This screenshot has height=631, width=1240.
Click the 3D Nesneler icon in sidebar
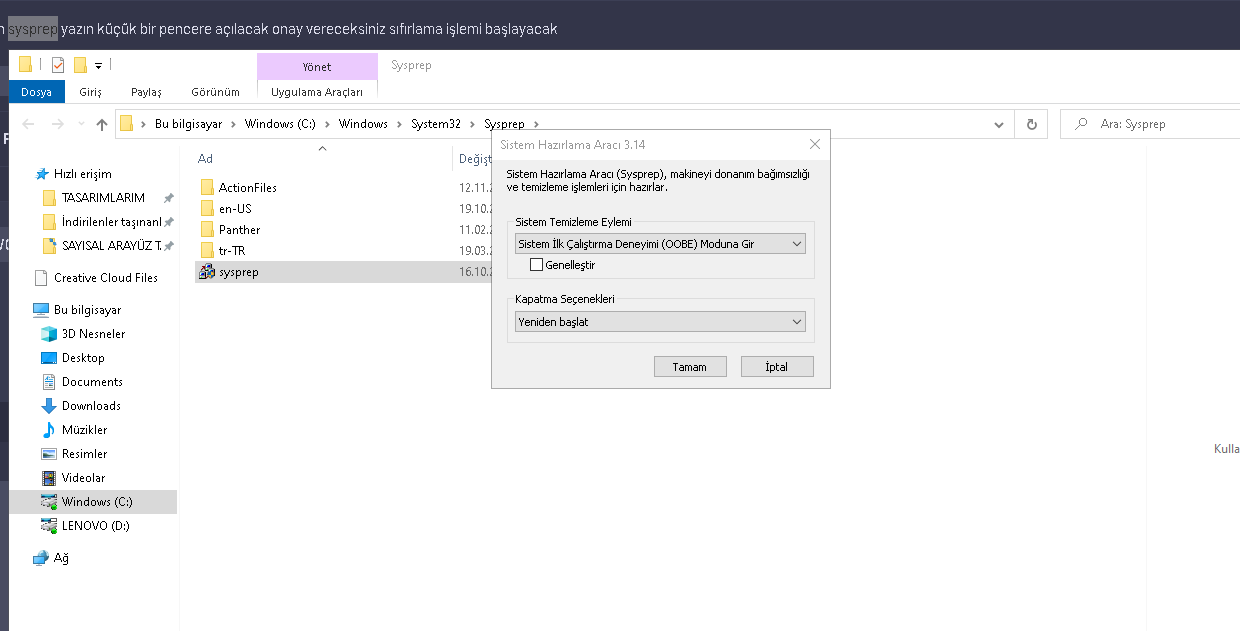49,334
